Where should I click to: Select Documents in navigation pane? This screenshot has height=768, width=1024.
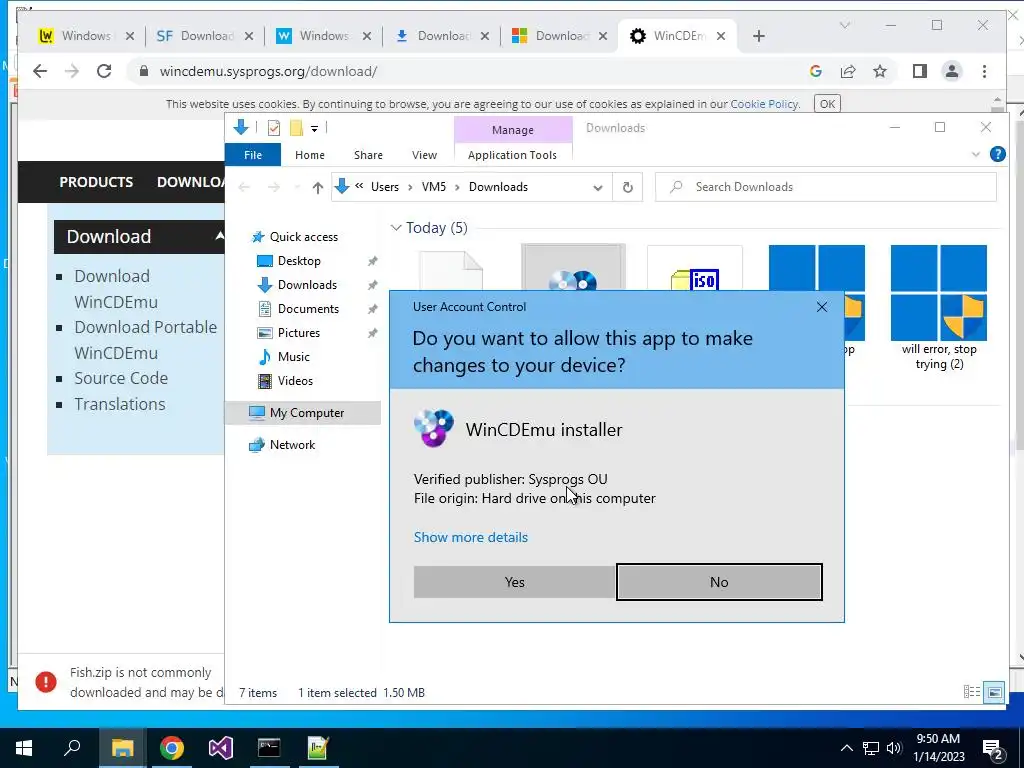click(x=308, y=309)
